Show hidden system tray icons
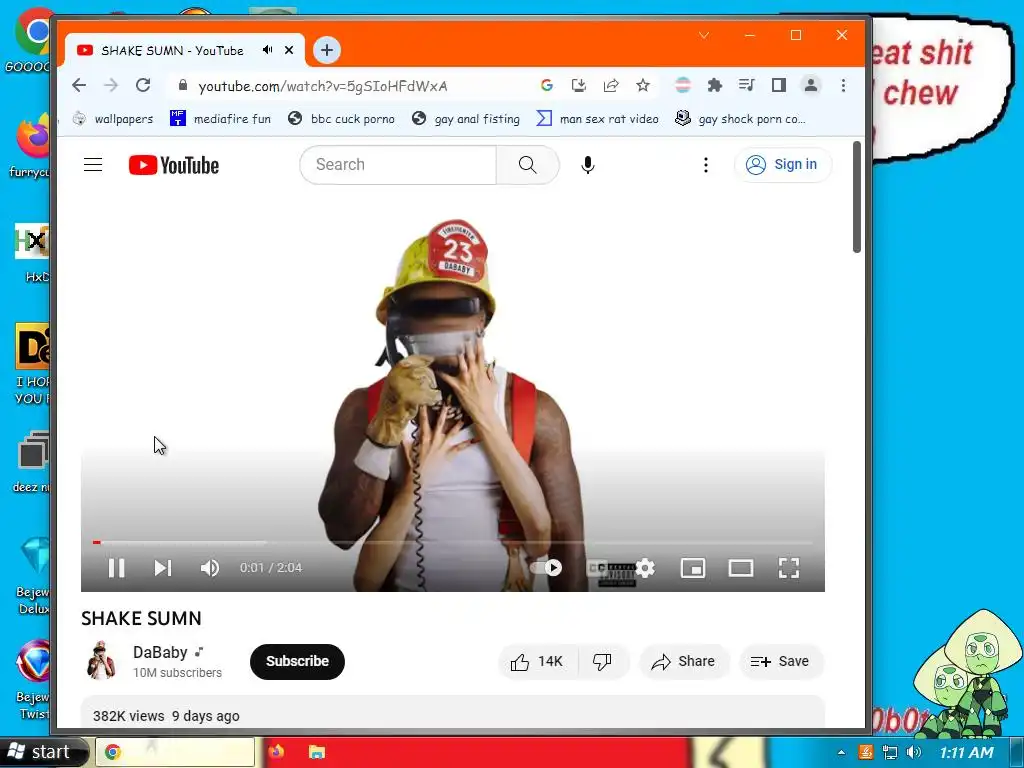Image resolution: width=1024 pixels, height=768 pixels. coord(840,753)
